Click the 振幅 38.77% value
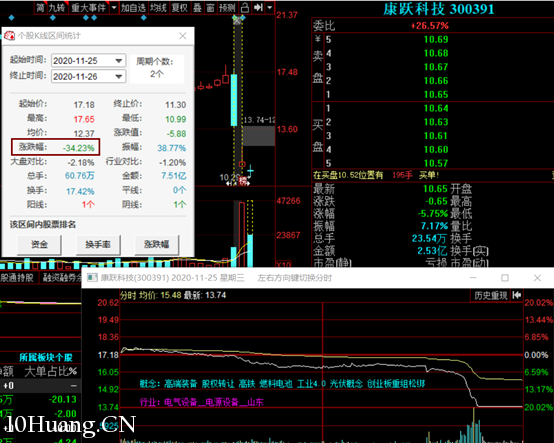The width and height of the screenshot is (554, 443). (171, 148)
